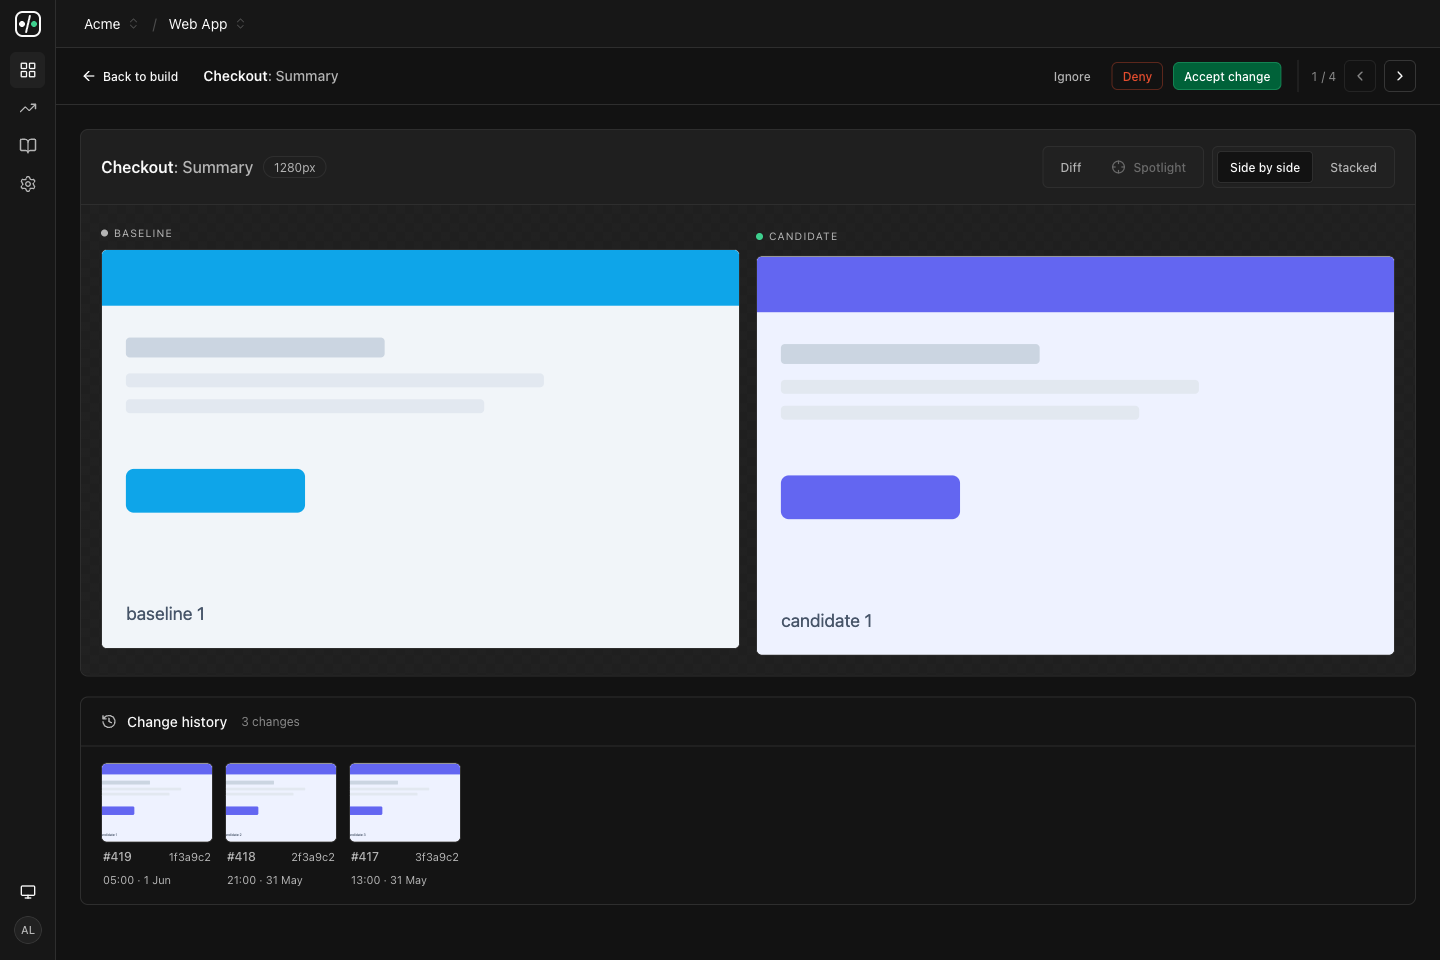Click the candidate screenshot image

tap(1075, 455)
